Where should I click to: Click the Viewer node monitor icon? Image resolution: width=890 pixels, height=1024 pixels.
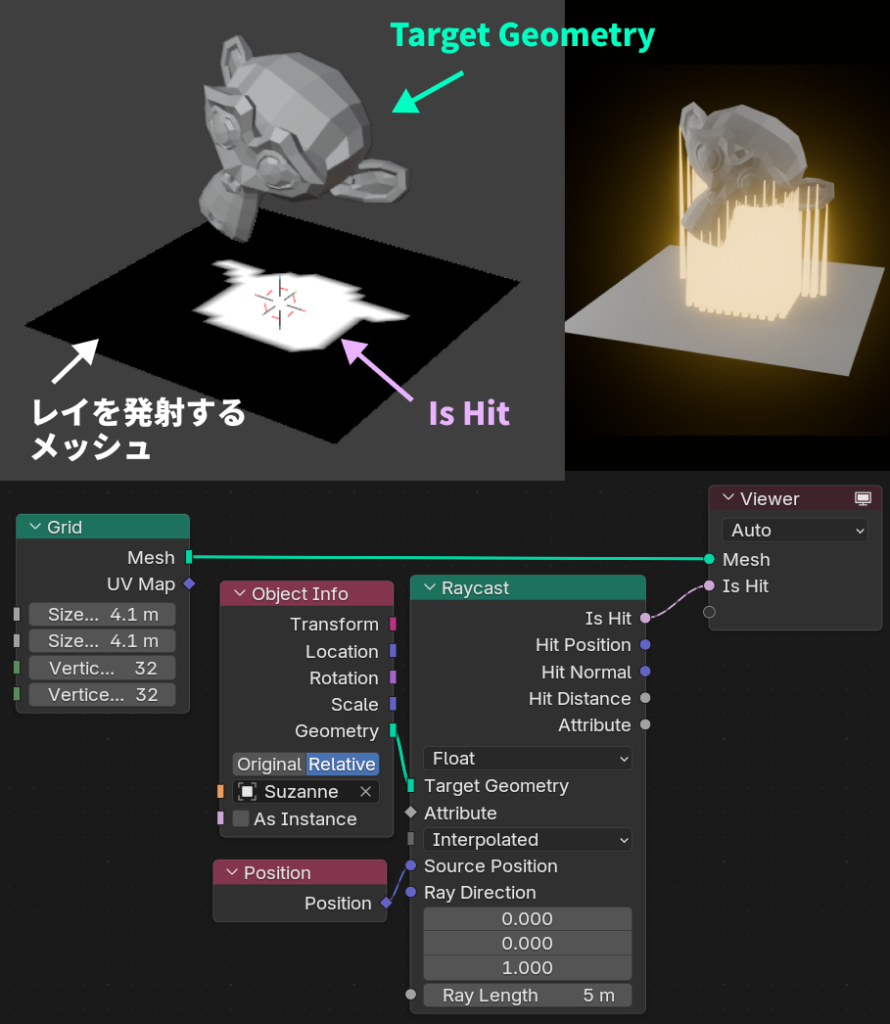pos(862,499)
